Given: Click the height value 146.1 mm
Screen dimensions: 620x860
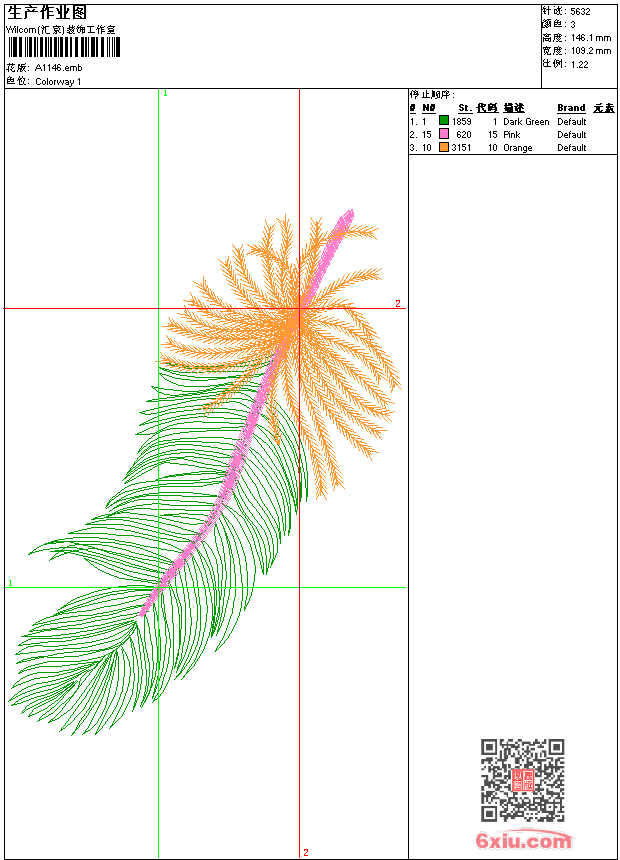Looking at the screenshot, I should (590, 38).
